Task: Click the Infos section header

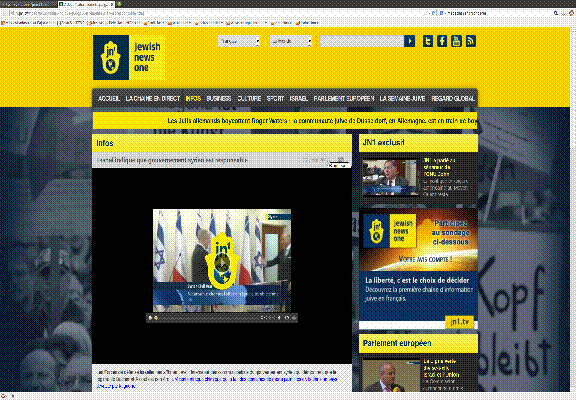Action: click(x=222, y=143)
